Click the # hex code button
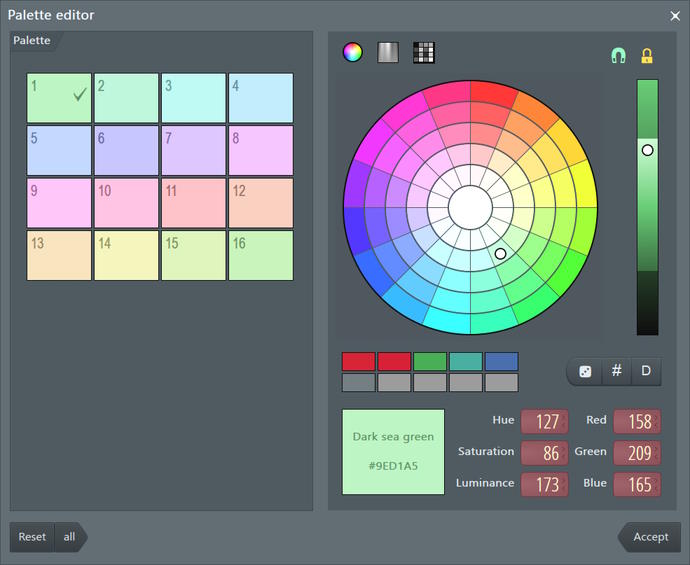The height and width of the screenshot is (565, 690). (x=616, y=371)
